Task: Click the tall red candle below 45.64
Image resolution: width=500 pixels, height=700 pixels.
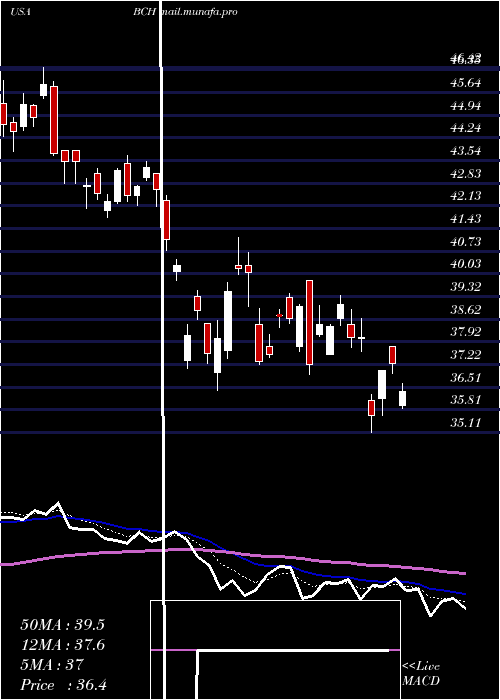Action: click(x=54, y=120)
